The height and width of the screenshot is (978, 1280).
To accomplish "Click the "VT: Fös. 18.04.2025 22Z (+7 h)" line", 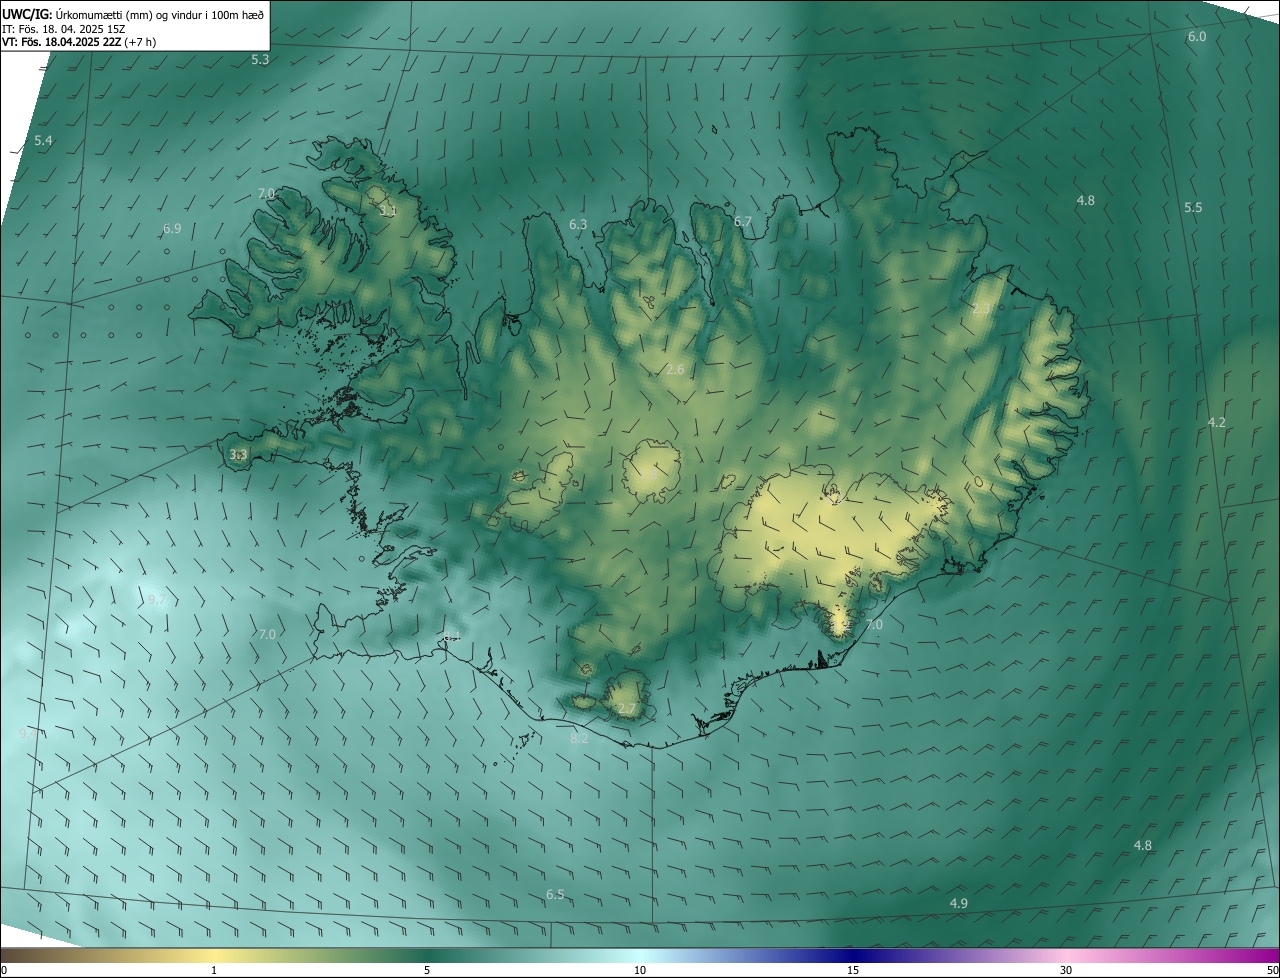I will click(79, 42).
